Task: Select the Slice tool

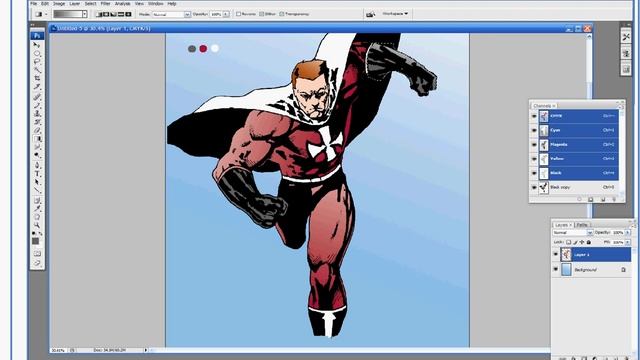Action: coord(37,87)
